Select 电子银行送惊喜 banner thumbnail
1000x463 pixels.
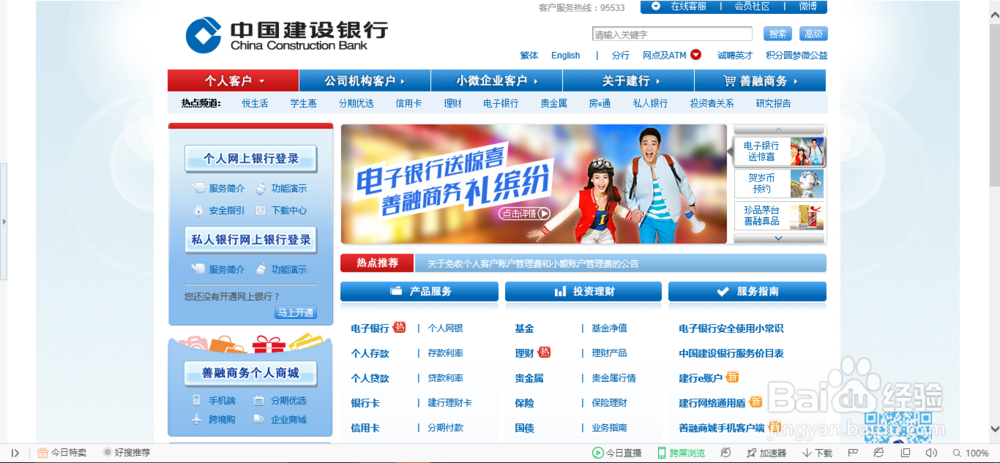click(779, 151)
